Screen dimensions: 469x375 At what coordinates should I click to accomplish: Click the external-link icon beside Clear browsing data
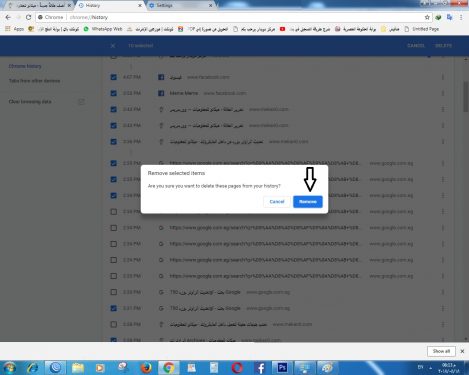(x=82, y=101)
